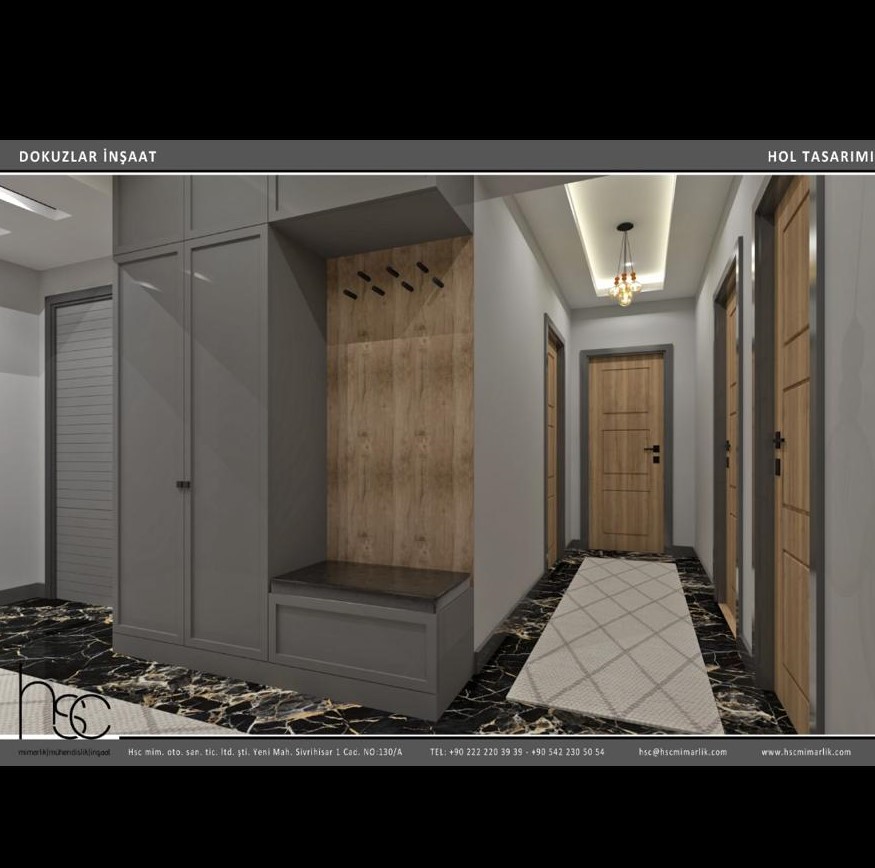Click the black handle on center hallway door

tap(654, 450)
